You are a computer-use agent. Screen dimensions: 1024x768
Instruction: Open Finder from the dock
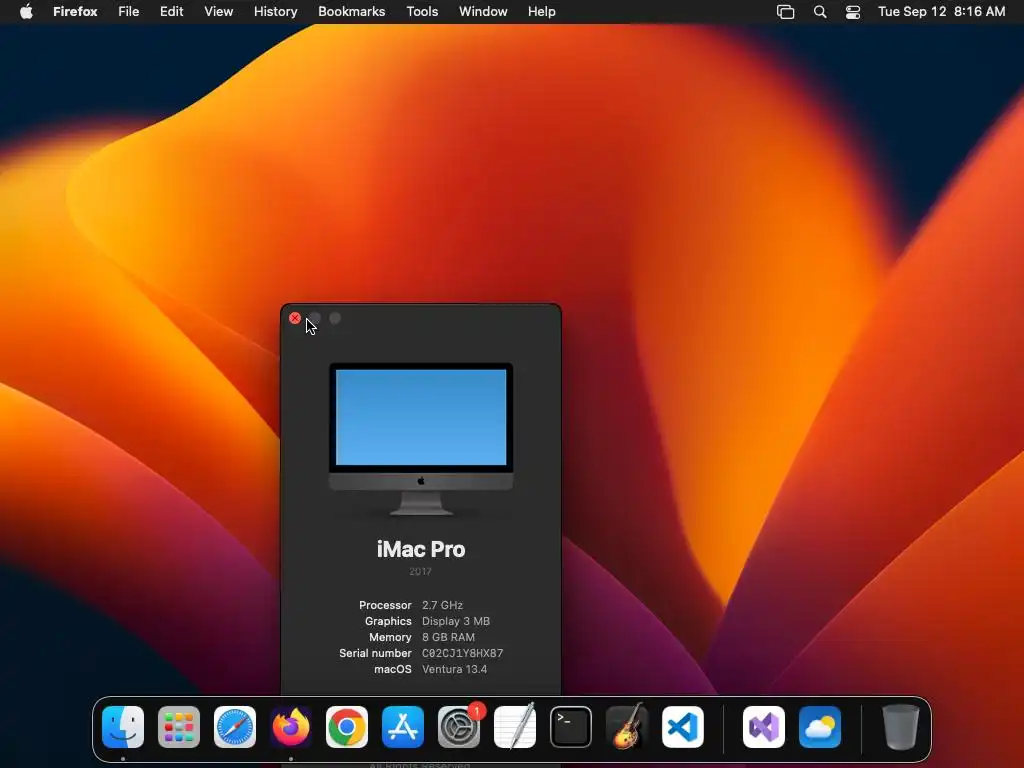click(123, 727)
